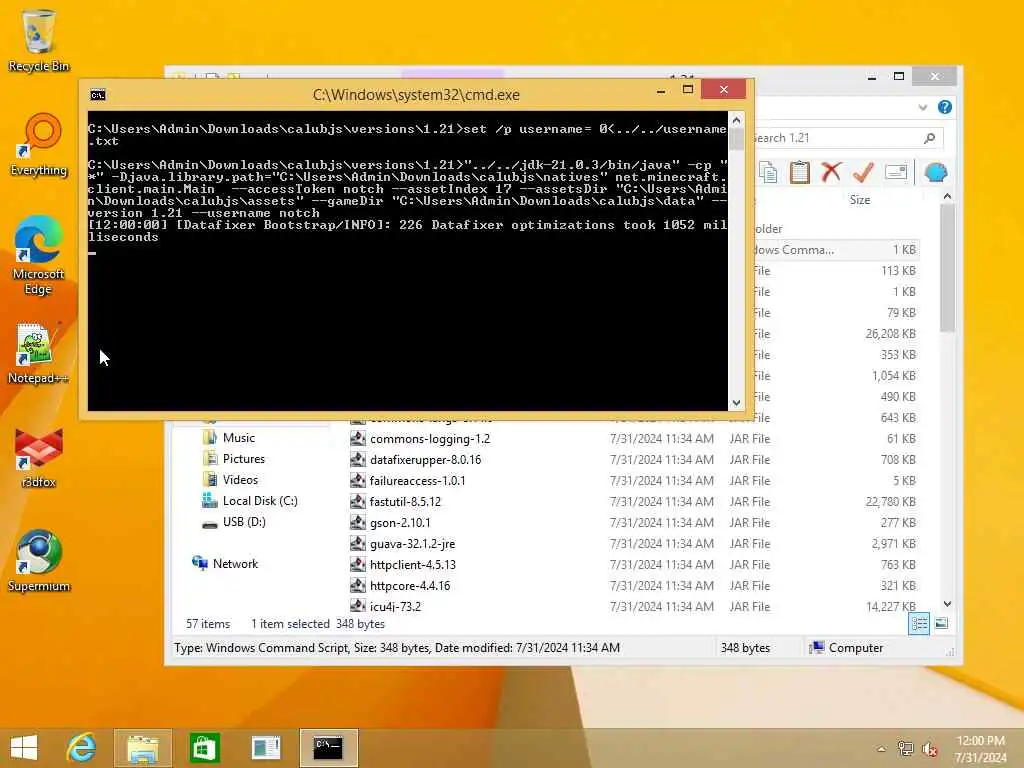
Task: Show hidden tray icons arrow
Action: coord(881,750)
